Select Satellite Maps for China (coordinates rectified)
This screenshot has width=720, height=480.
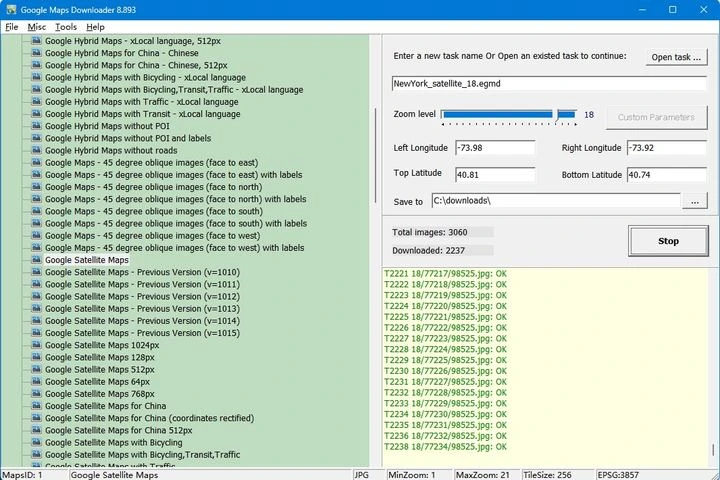(x=149, y=418)
